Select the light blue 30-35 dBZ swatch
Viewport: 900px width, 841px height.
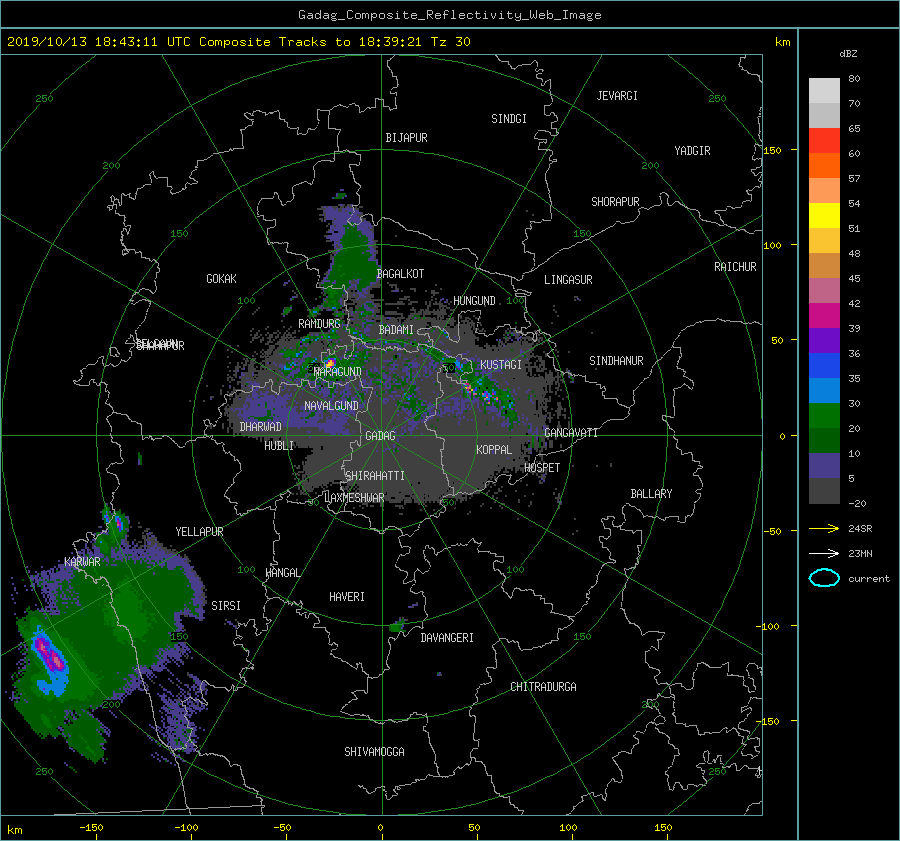click(824, 390)
